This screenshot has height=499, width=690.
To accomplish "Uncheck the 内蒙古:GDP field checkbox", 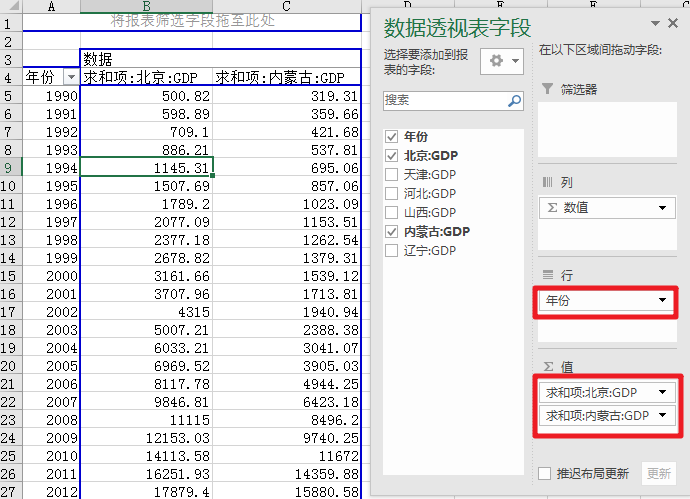I will point(391,231).
